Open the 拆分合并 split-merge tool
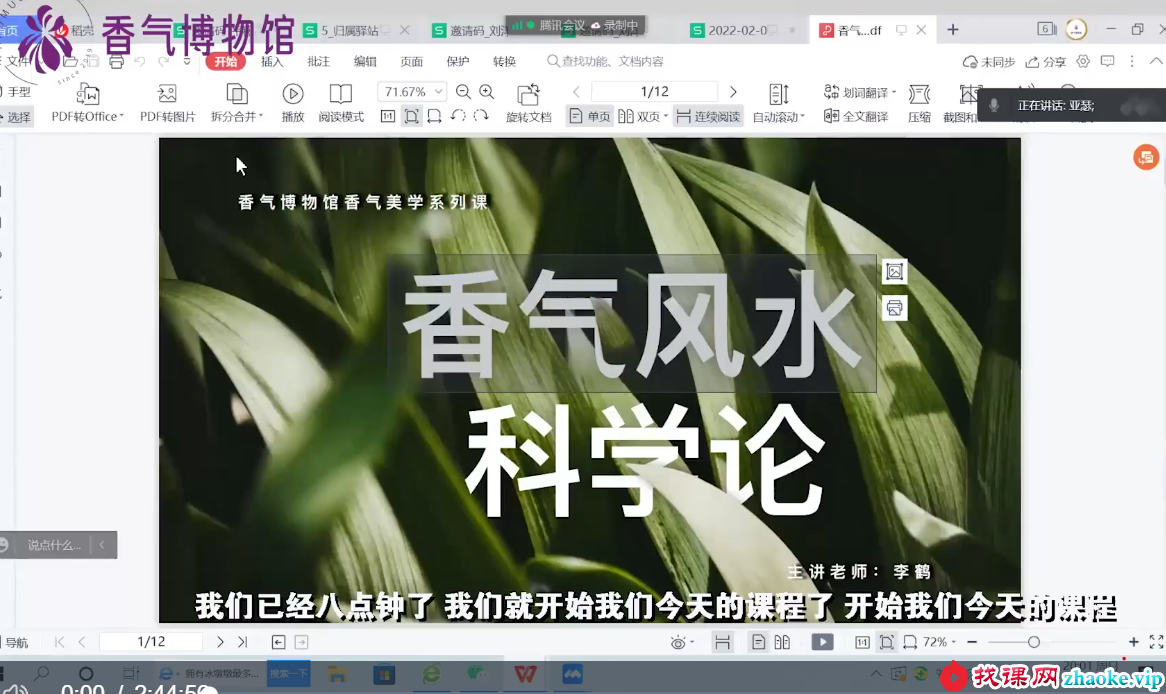The width and height of the screenshot is (1166, 694). 236,103
